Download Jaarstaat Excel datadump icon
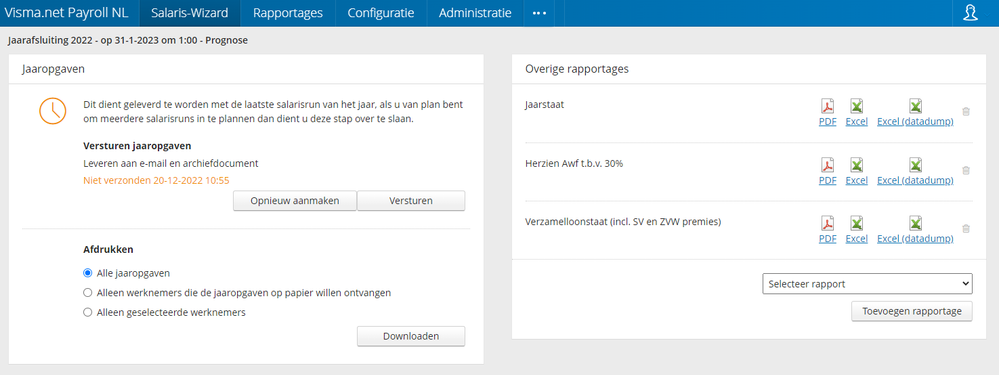This screenshot has height=375, width=999. click(916, 106)
